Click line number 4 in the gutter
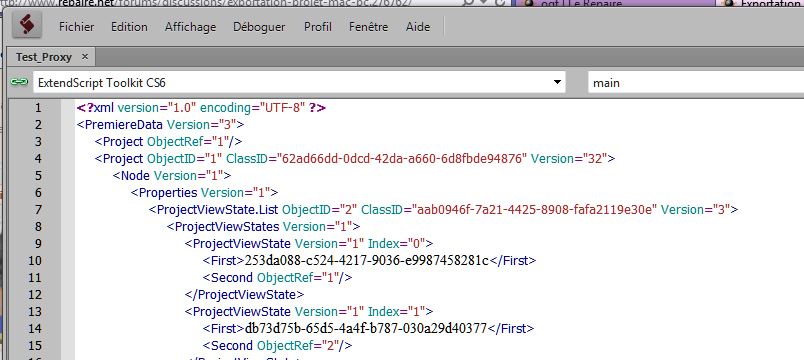804x360 pixels. click(x=38, y=158)
